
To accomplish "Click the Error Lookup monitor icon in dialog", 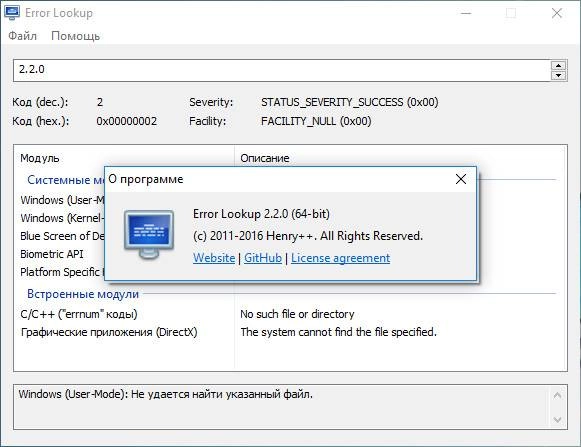I will pyautogui.click(x=149, y=234).
